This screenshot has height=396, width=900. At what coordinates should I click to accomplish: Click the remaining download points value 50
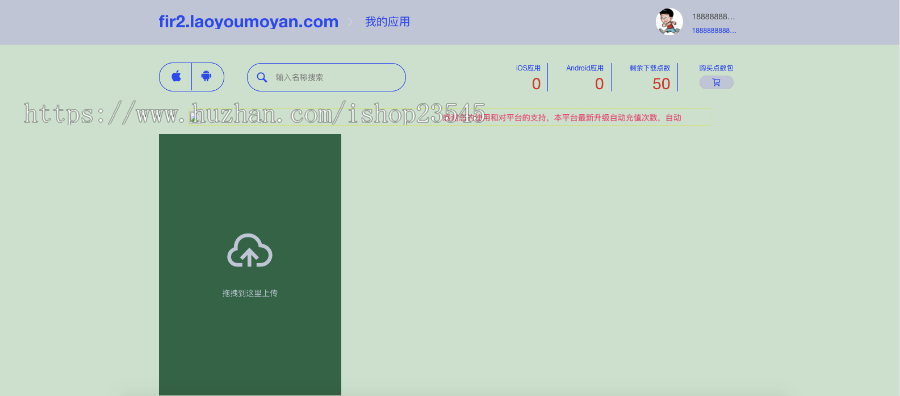click(661, 84)
